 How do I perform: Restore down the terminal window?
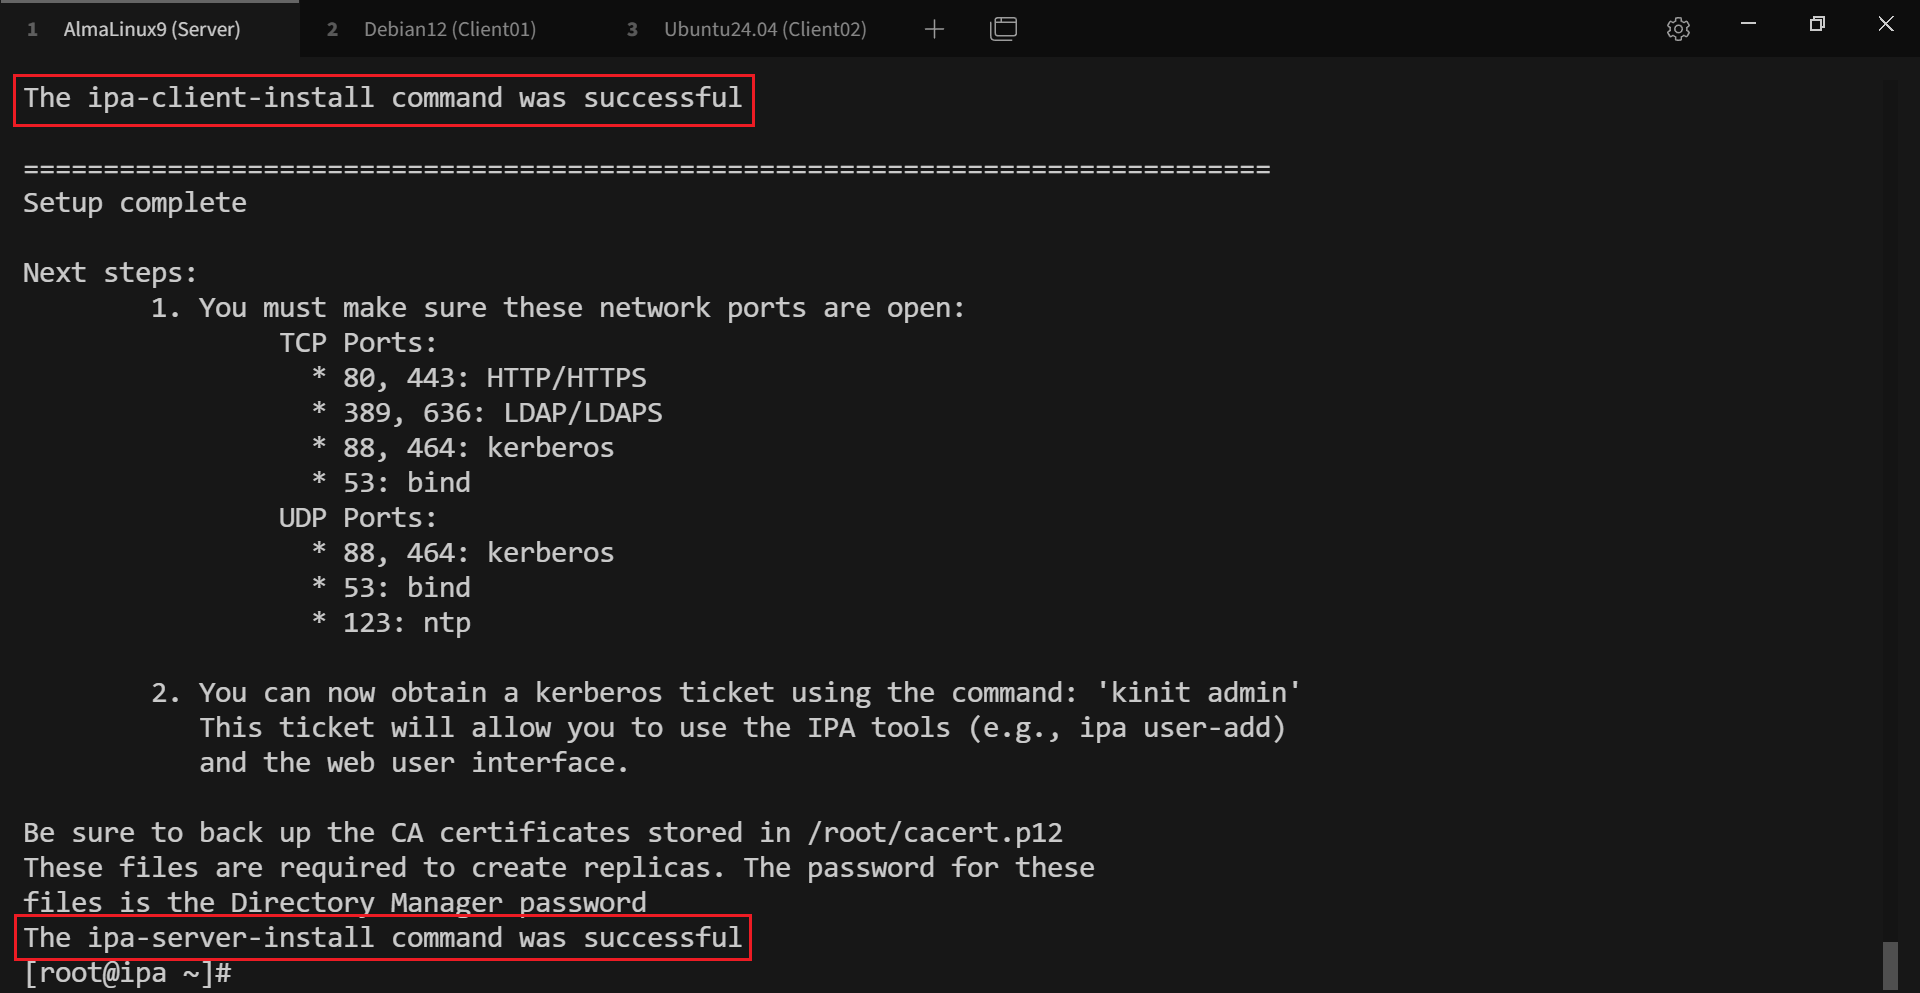tap(1817, 24)
